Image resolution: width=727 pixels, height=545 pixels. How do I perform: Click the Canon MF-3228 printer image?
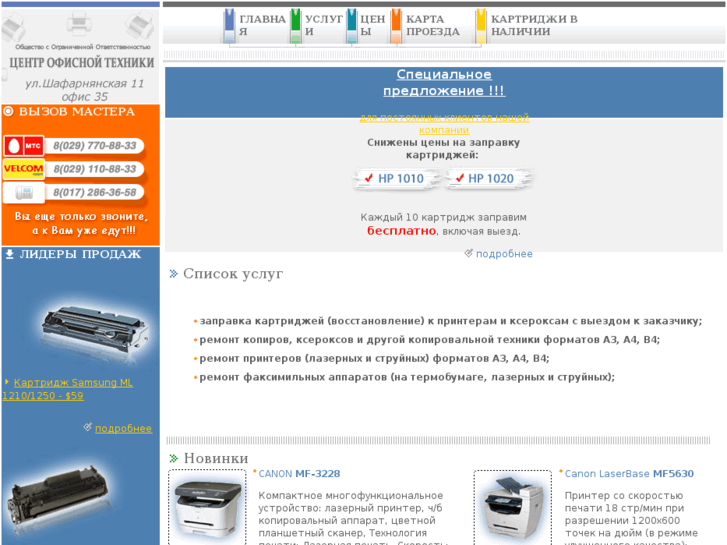(x=207, y=507)
